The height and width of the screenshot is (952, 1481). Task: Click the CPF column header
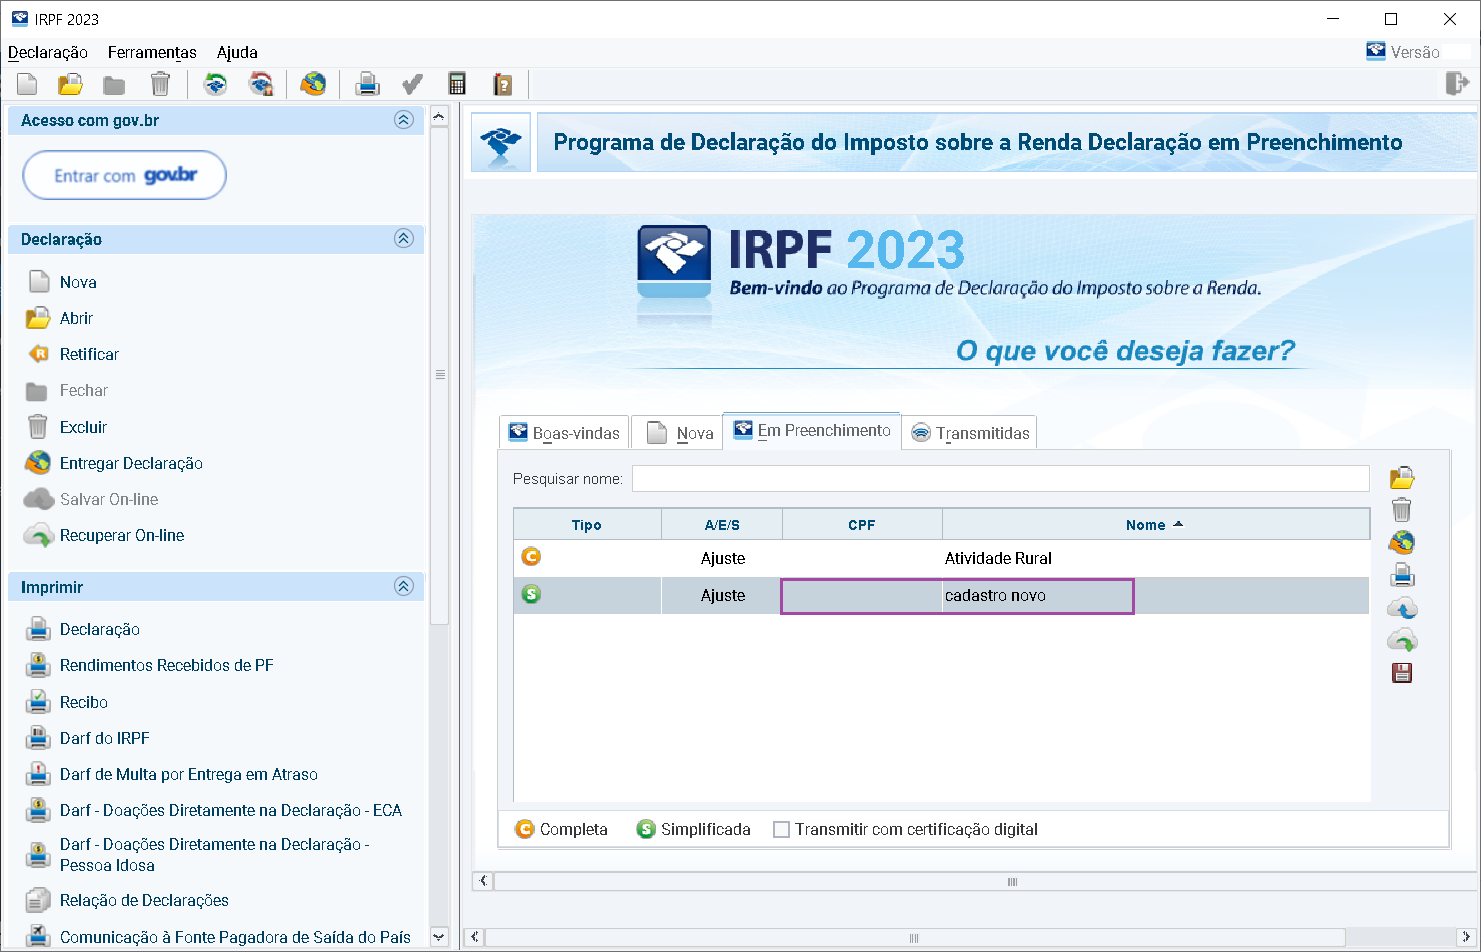(x=862, y=525)
